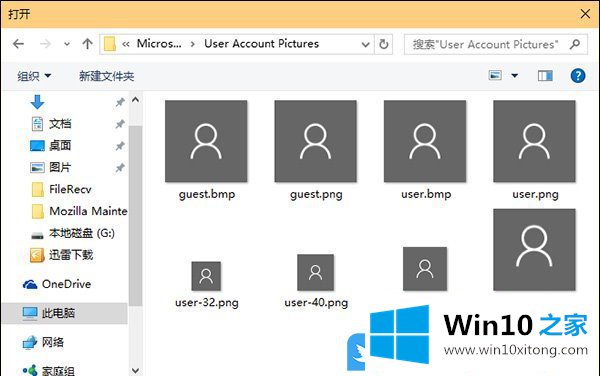The height and width of the screenshot is (376, 600).
Task: Open 文档 in navigation pane
Action: pos(60,124)
